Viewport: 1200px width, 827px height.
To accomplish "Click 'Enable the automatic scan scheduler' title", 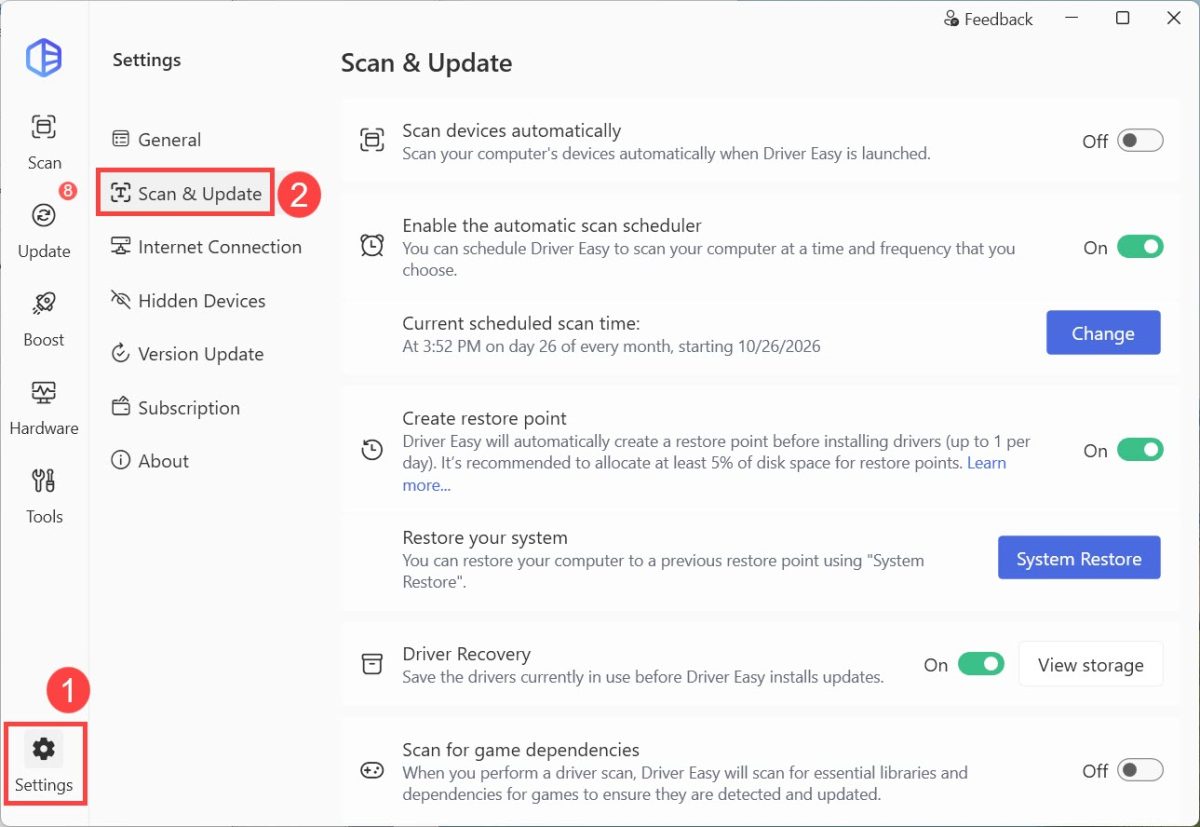I will [552, 225].
